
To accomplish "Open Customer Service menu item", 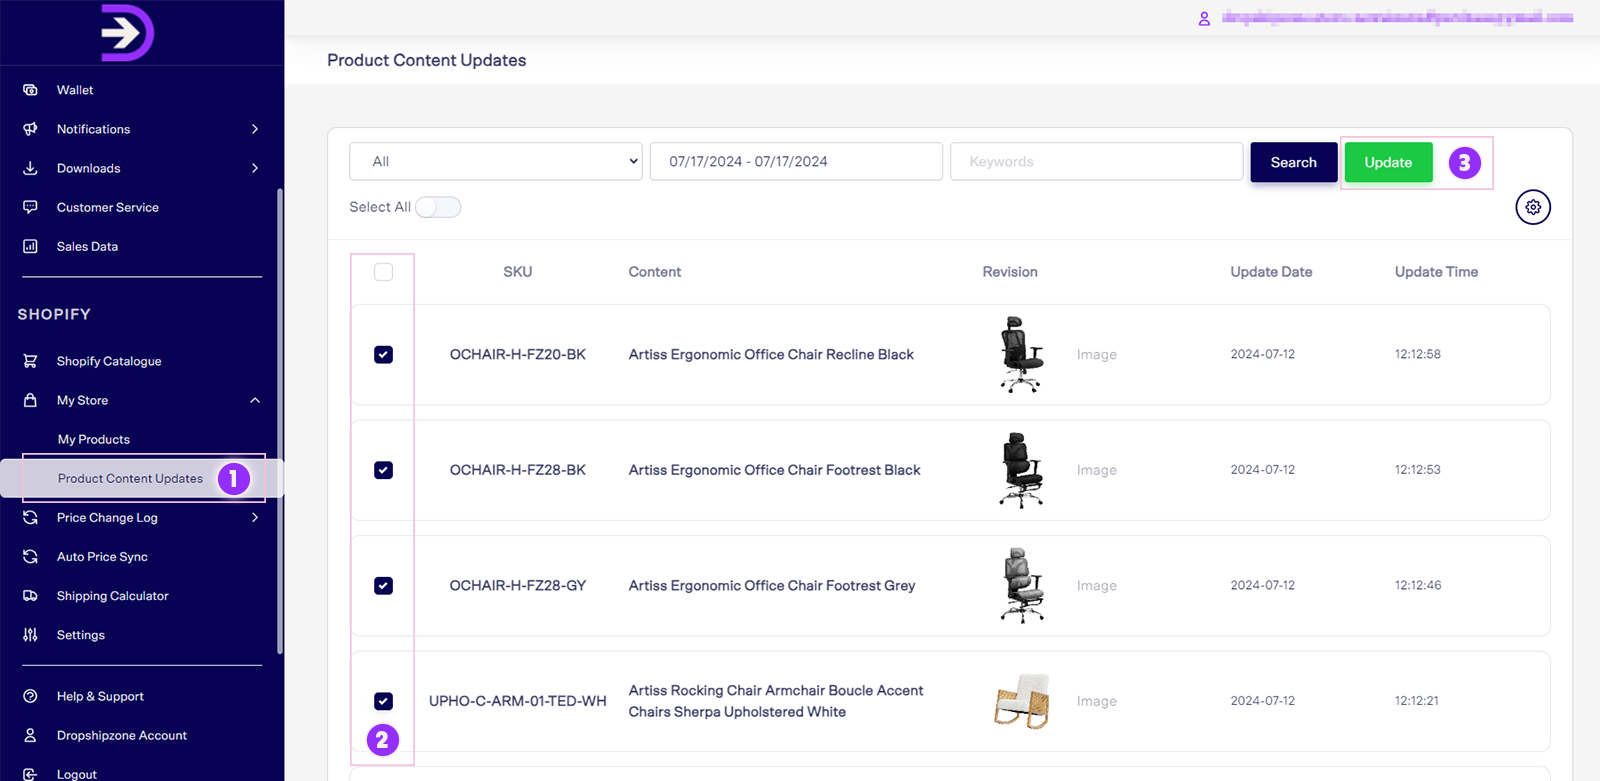I will (x=108, y=207).
